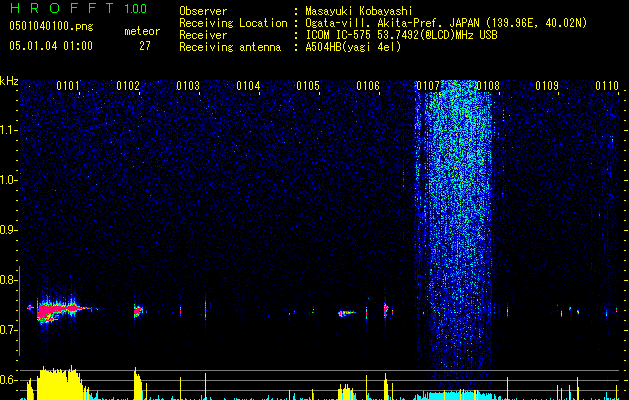Click the 0103 time marker
The image size is (629, 400).
pos(188,86)
